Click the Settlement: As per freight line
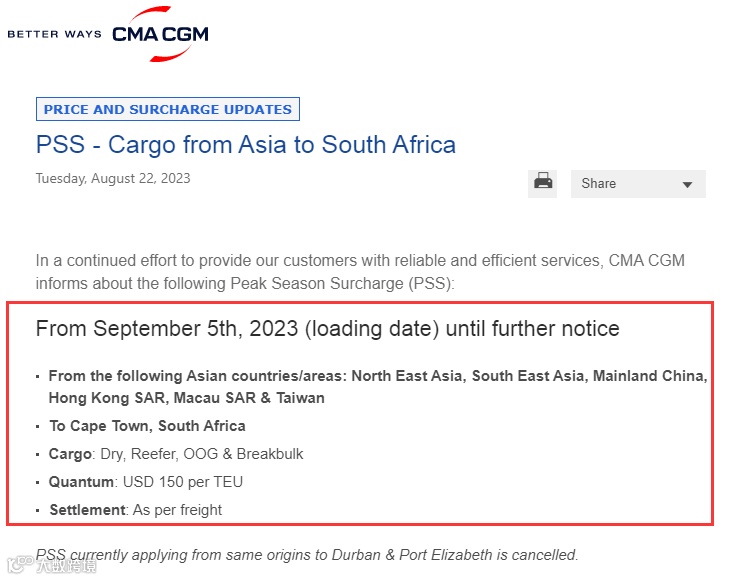 pos(135,510)
